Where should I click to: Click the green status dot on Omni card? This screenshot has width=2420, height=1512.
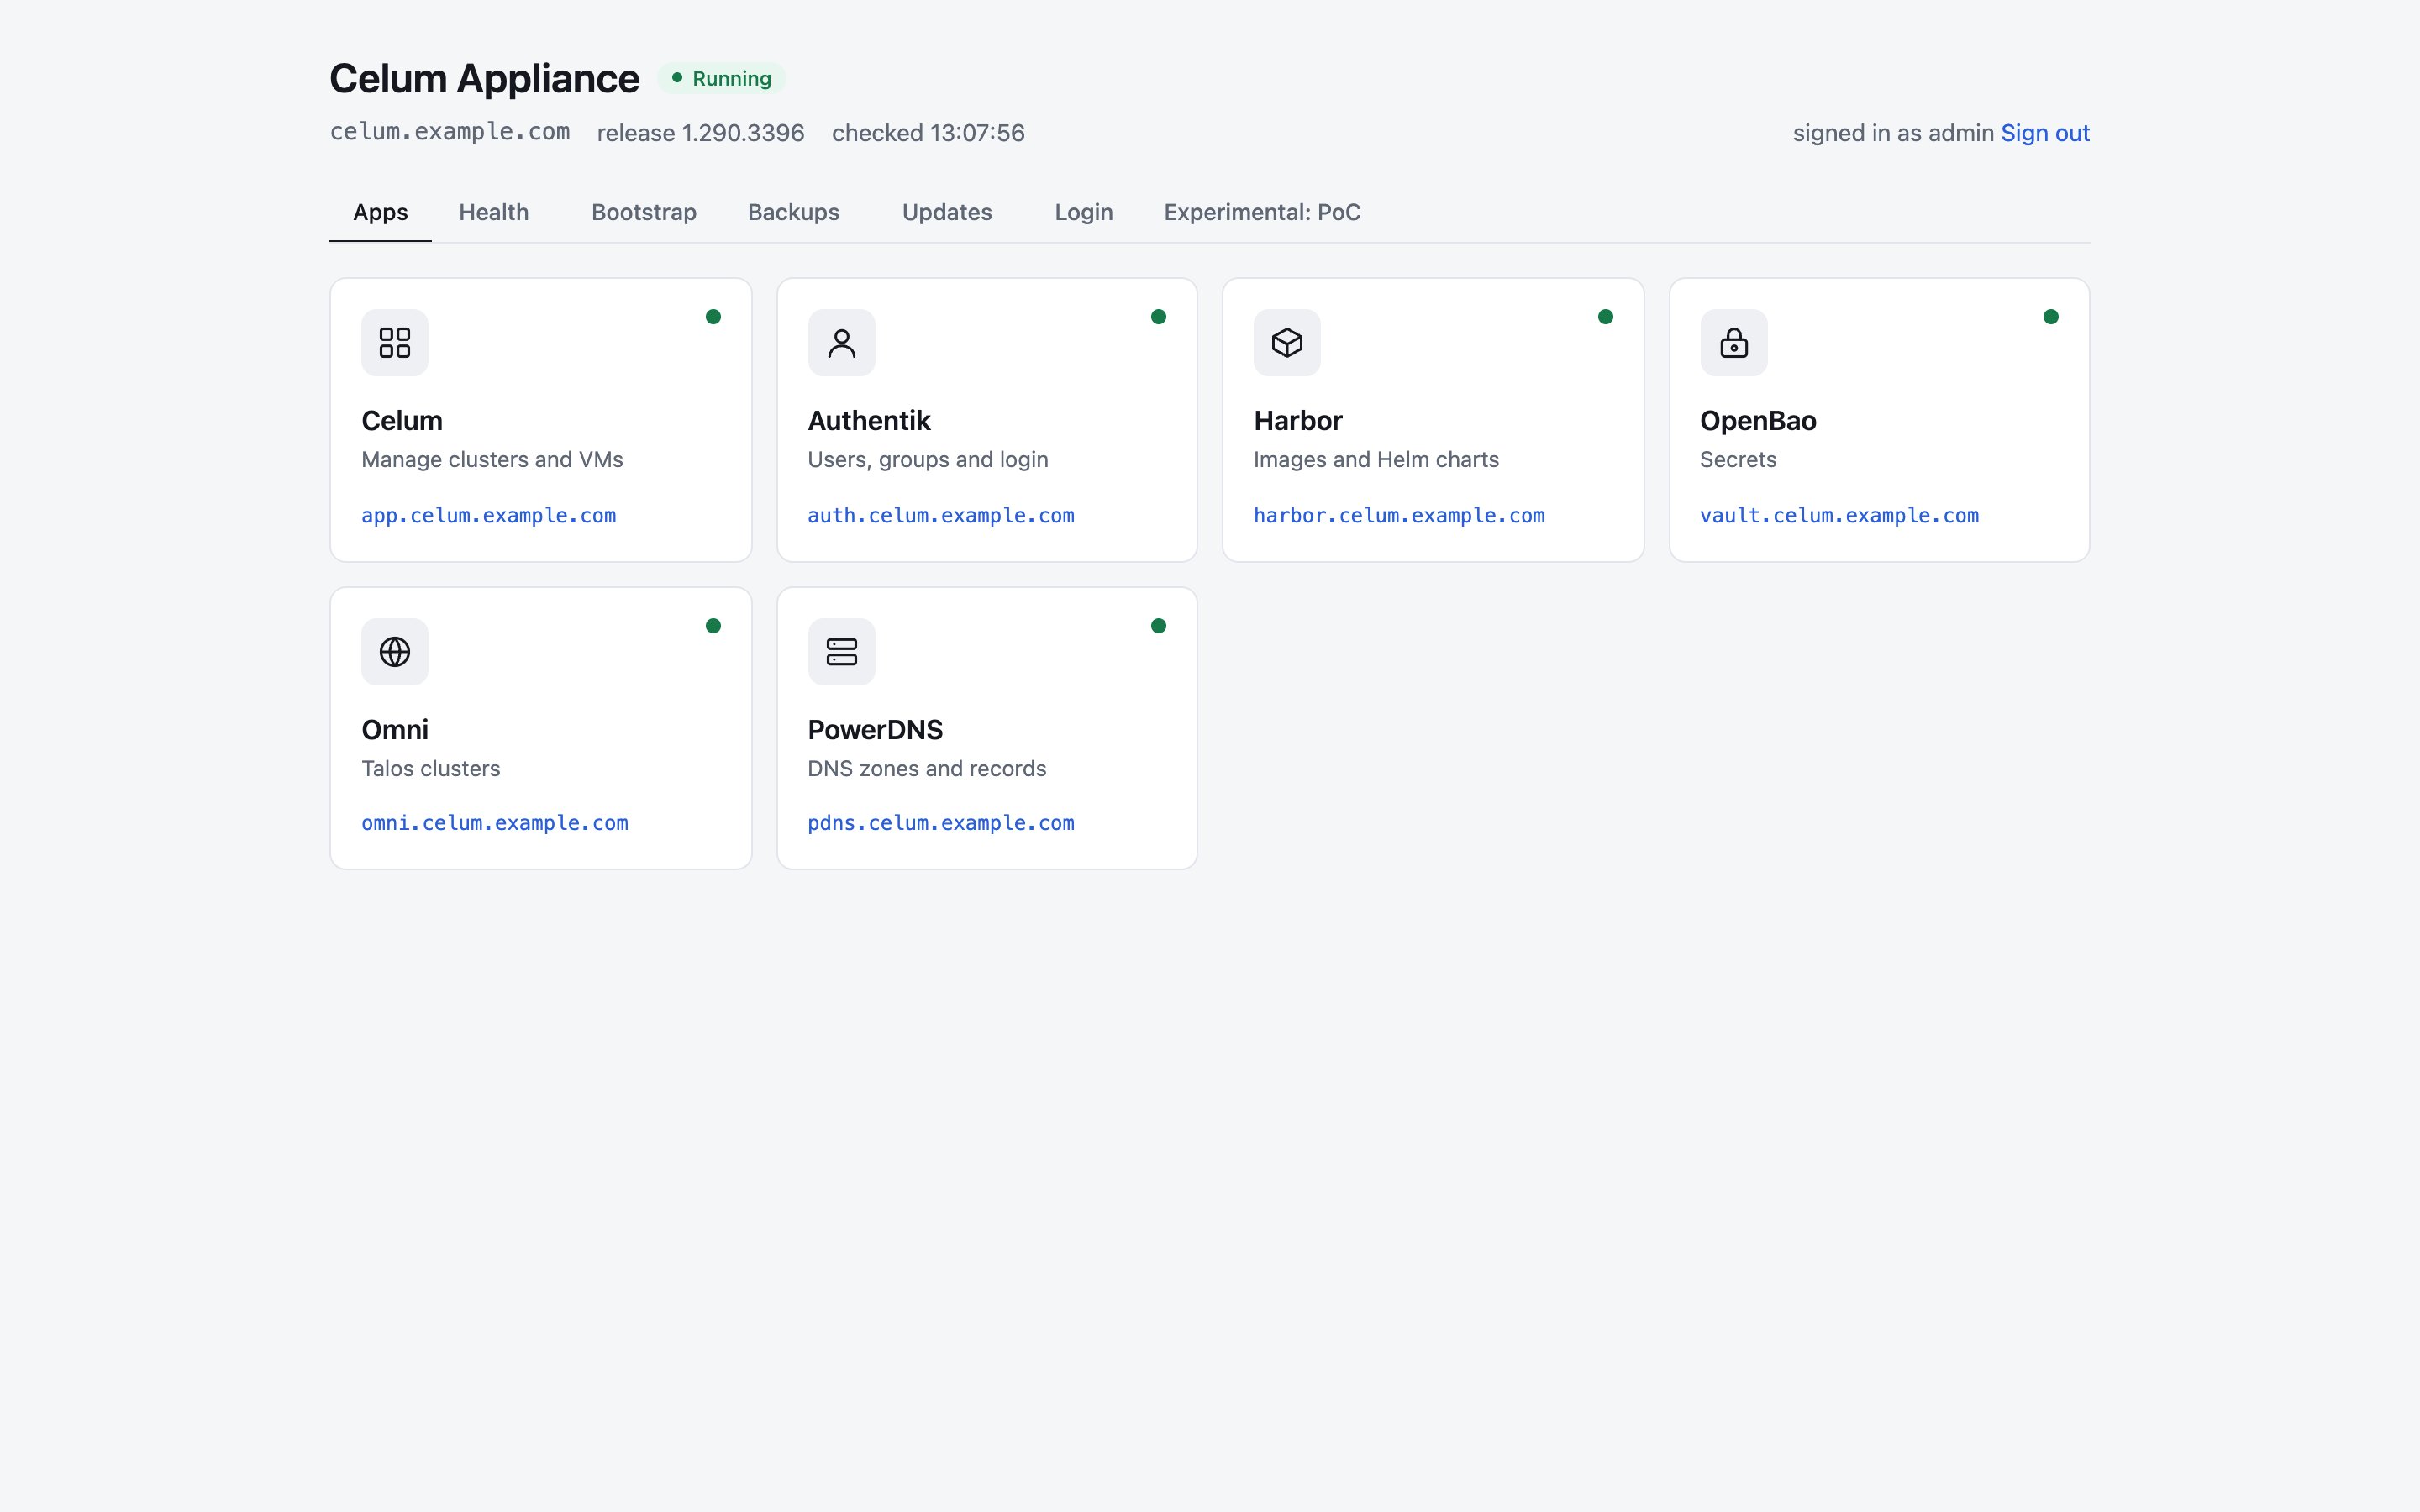(713, 626)
